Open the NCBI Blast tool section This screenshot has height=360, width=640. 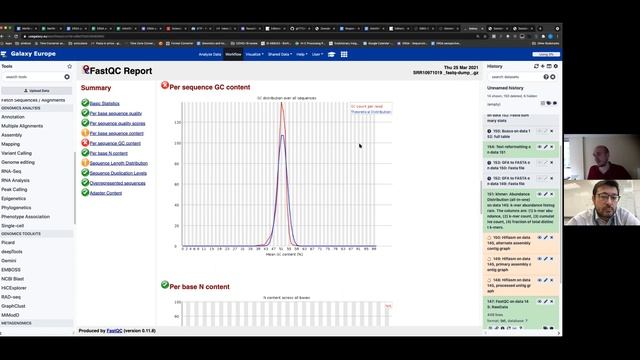pos(12,279)
